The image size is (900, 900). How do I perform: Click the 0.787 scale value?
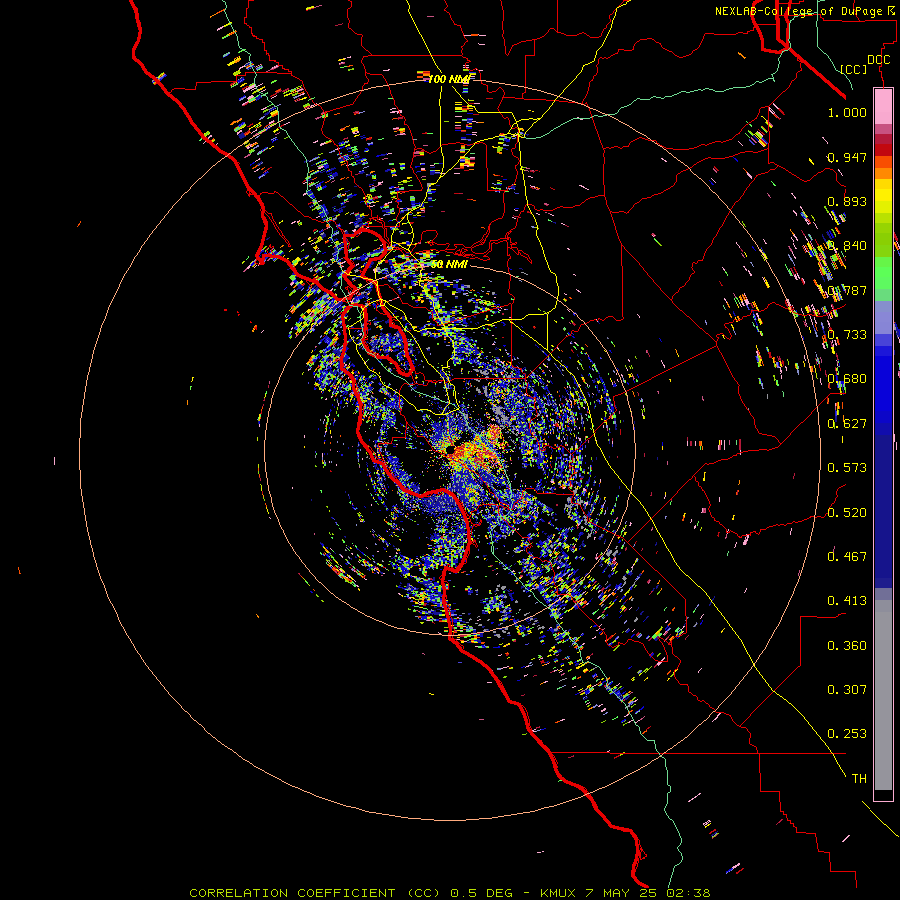847,290
